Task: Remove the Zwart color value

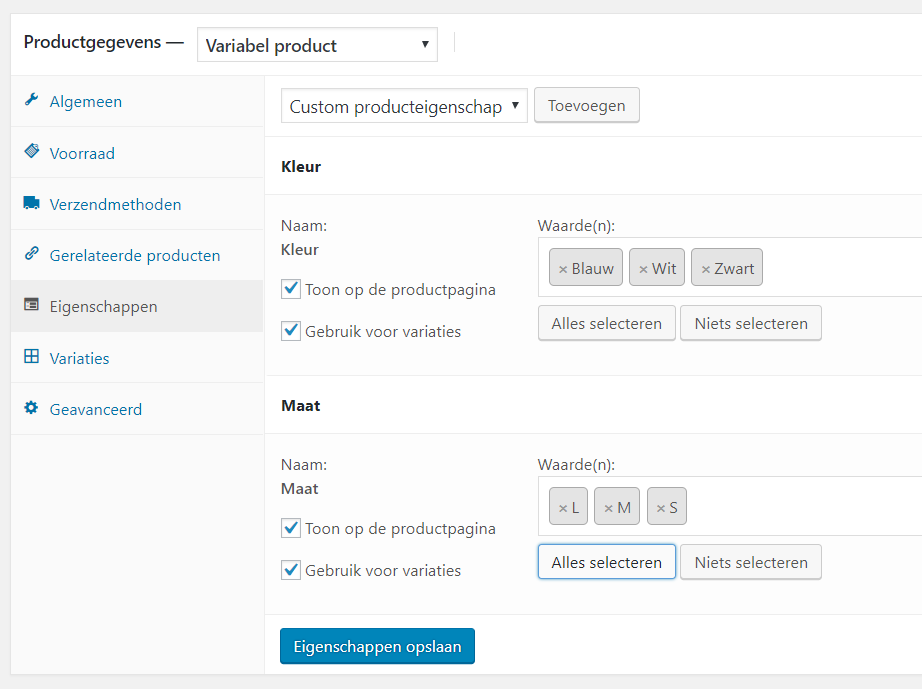Action: pyautogui.click(x=706, y=269)
